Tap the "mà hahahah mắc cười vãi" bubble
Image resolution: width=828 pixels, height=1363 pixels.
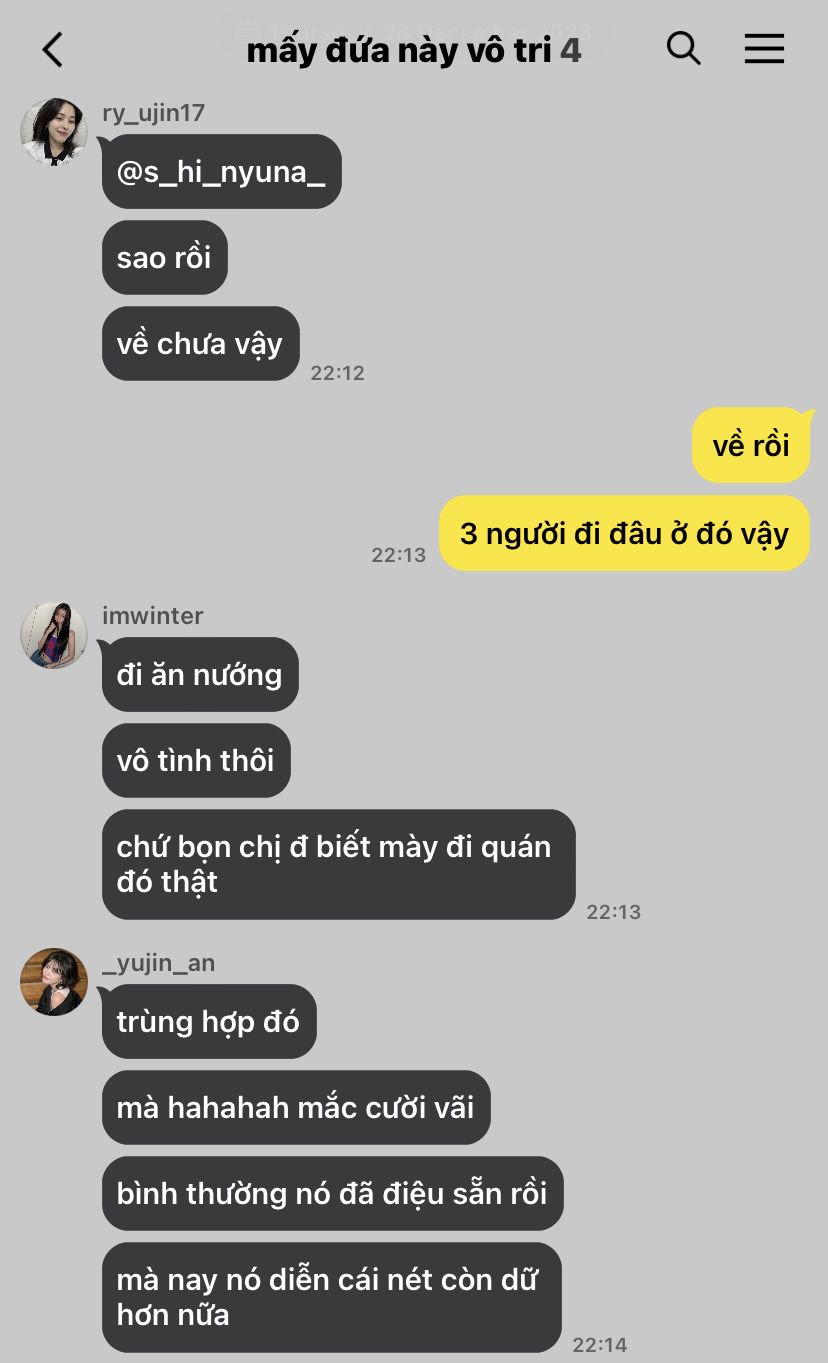click(296, 1108)
